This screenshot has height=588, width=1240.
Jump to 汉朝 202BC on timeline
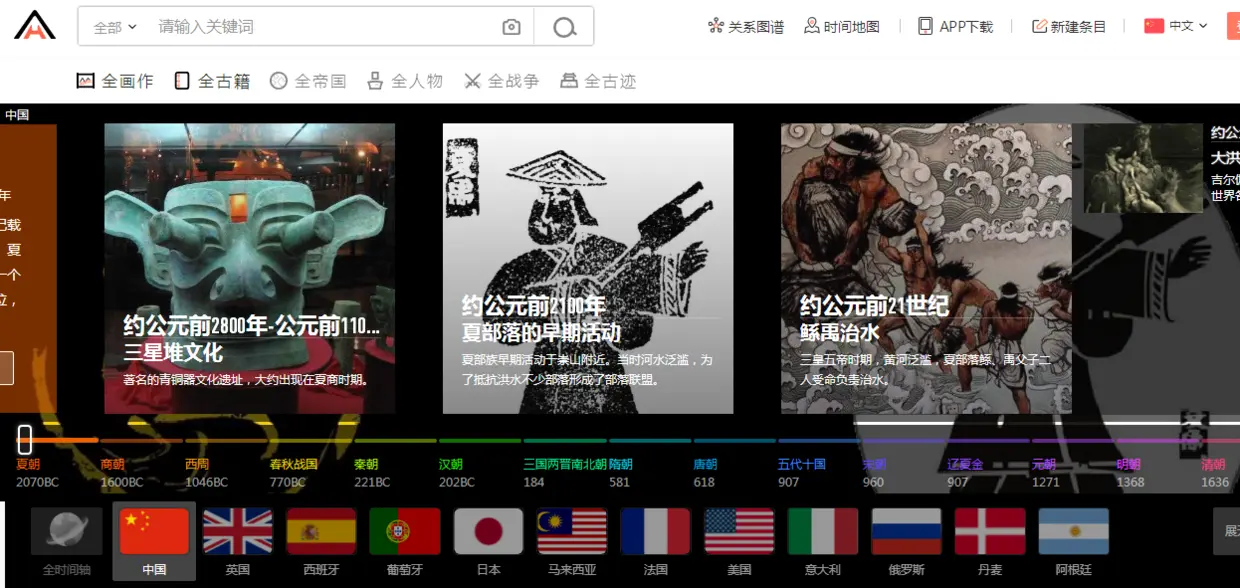point(456,473)
